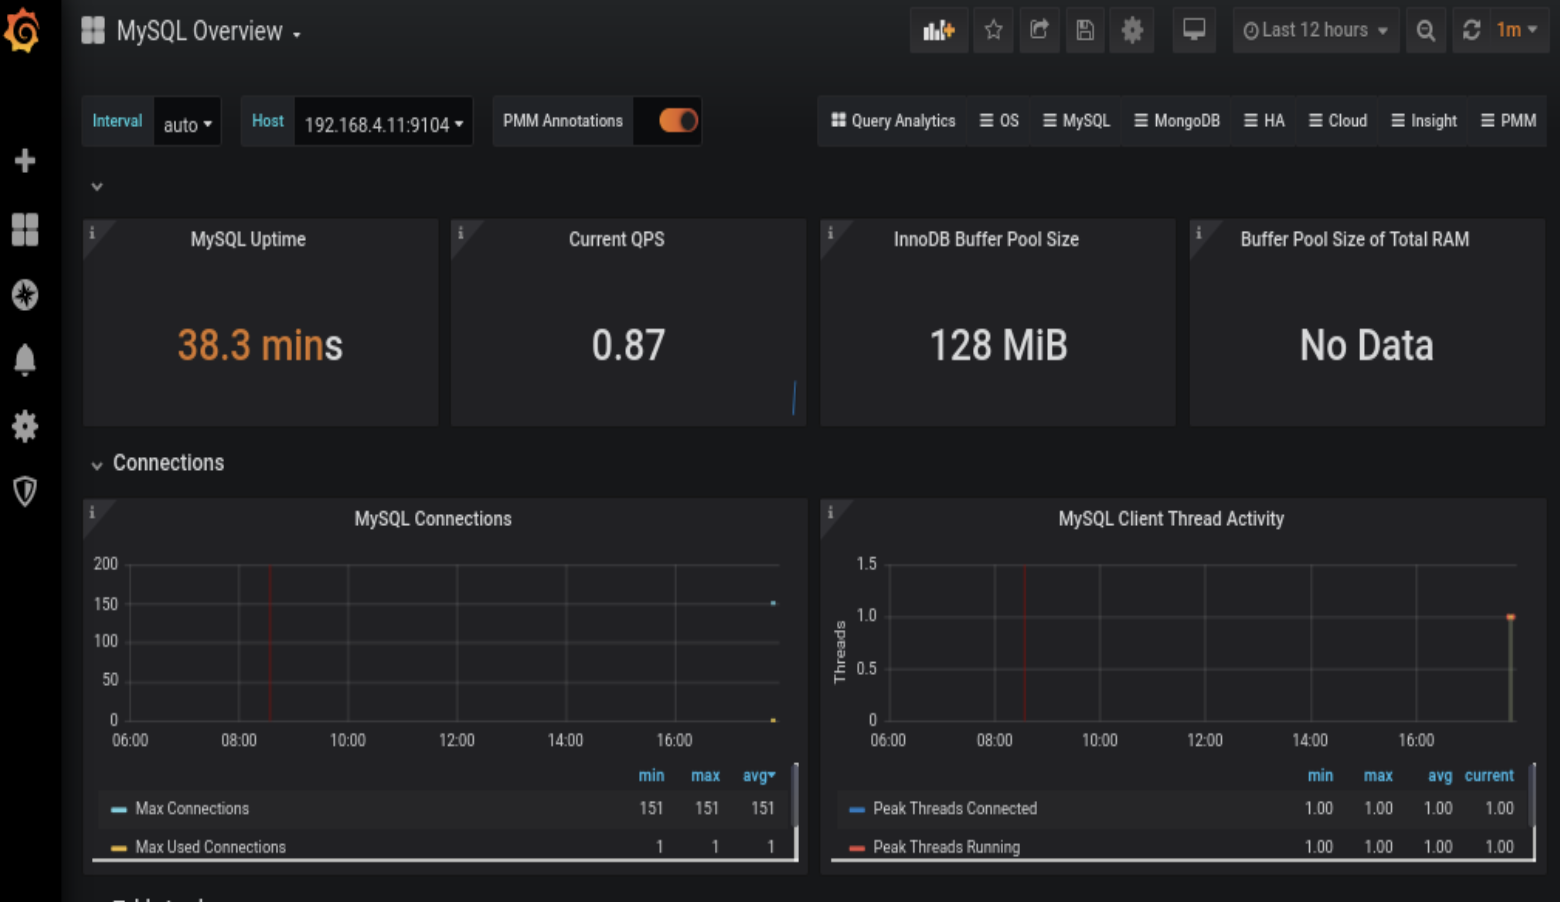The width and height of the screenshot is (1560, 902).
Task: Open the HA dashboards menu
Action: point(1264,121)
